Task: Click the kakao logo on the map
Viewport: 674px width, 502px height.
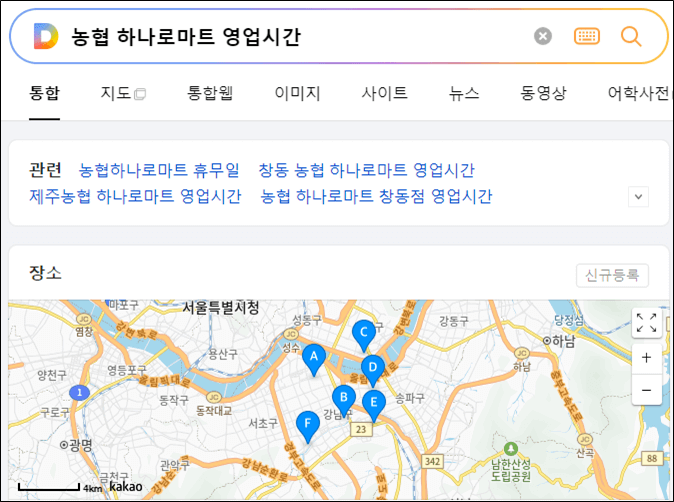Action: point(126,487)
